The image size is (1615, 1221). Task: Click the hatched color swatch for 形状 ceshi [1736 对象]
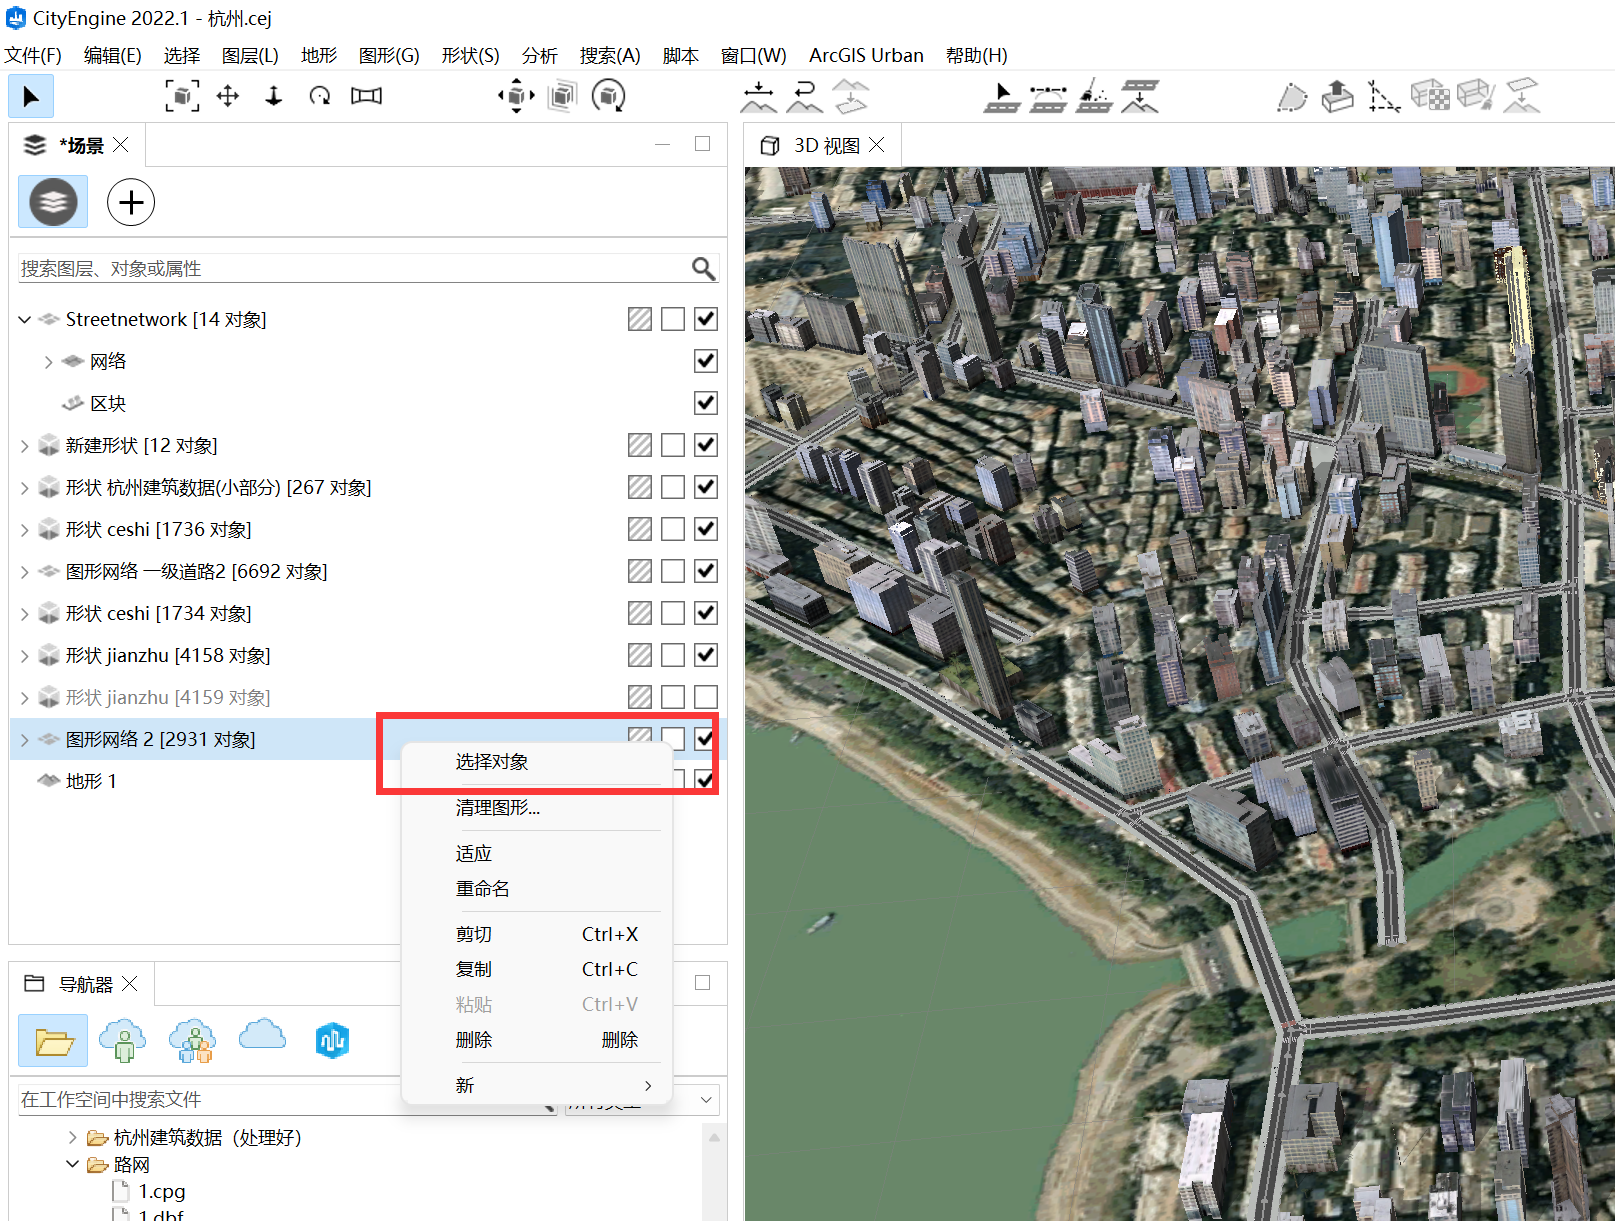(640, 529)
